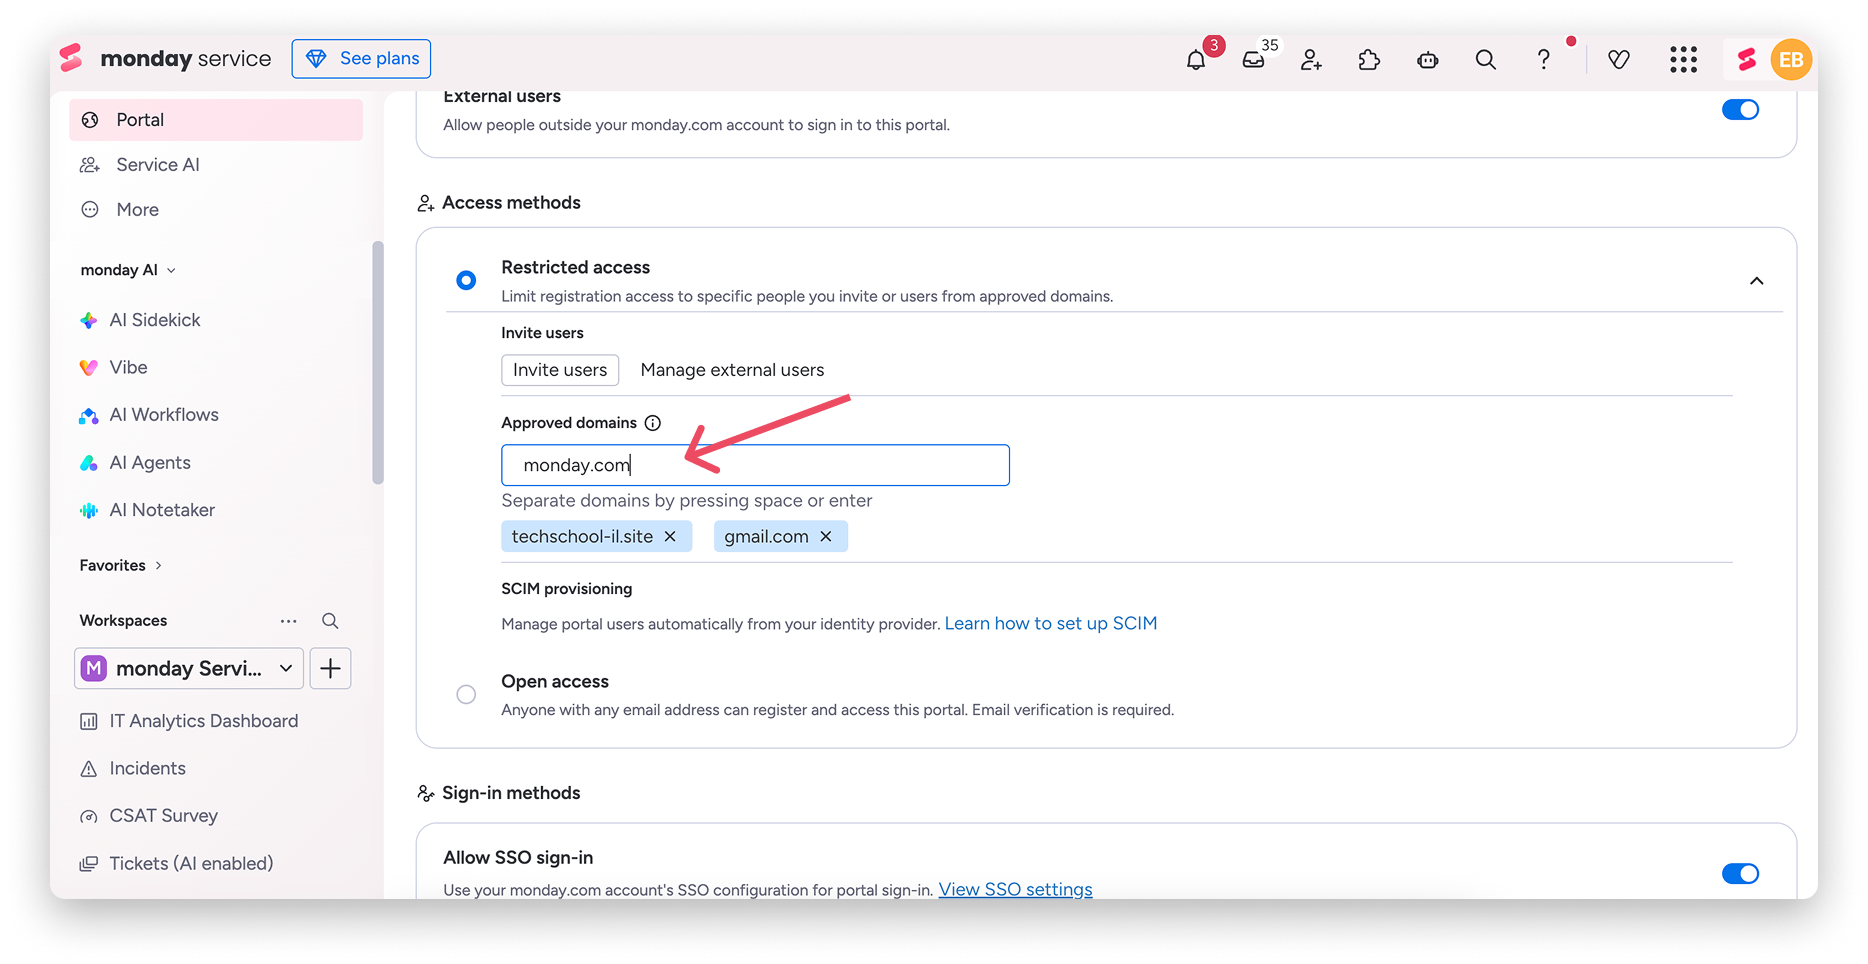Click the search magnifier in top bar
Screen dimensions: 1868x964
[x=1486, y=60]
